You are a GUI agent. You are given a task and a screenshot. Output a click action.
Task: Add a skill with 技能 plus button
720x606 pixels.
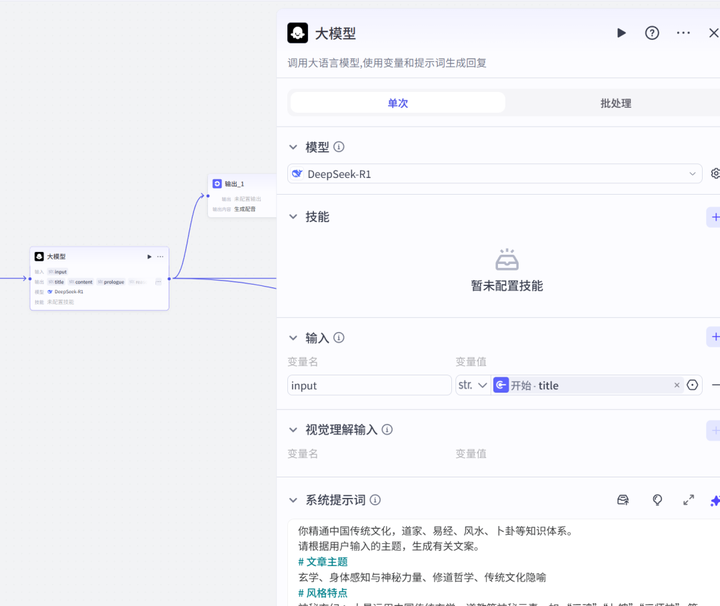pyautogui.click(x=714, y=217)
